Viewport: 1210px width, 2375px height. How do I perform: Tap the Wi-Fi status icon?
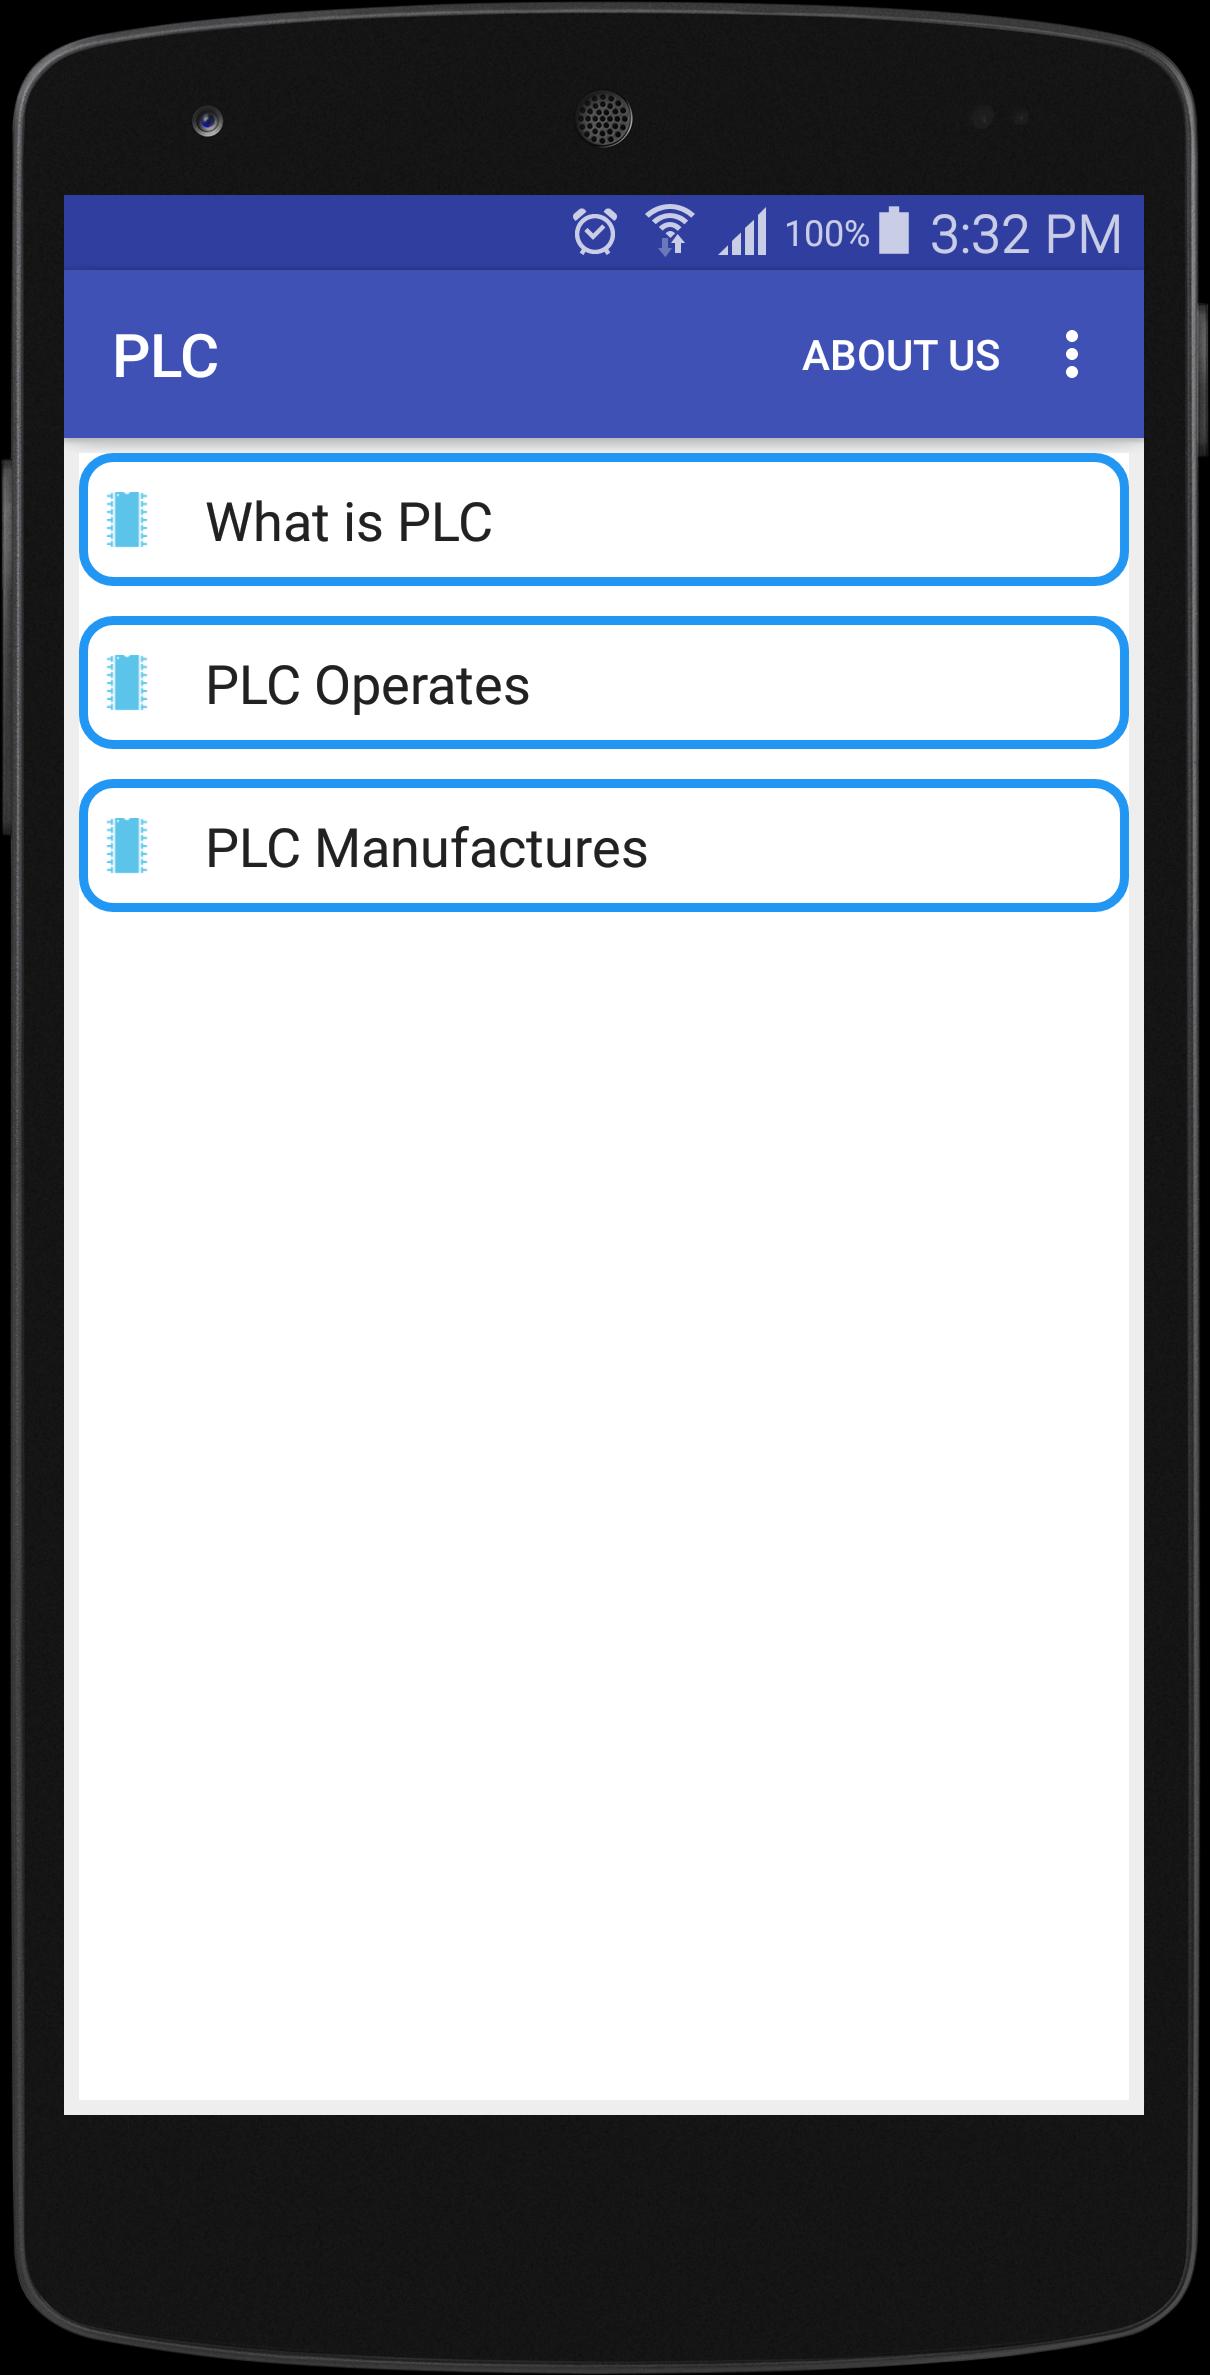[669, 231]
